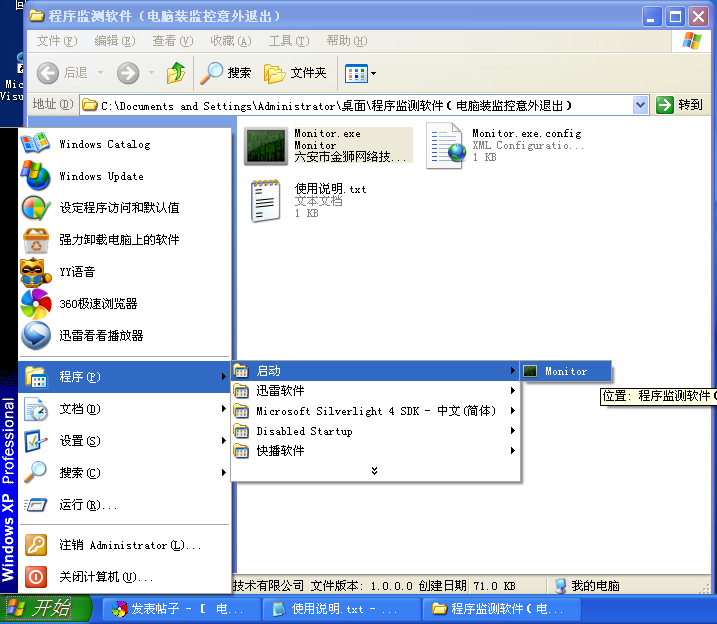This screenshot has width=717, height=624.
Task: Select the 启动 Startup folder in Programs
Action: coord(375,371)
